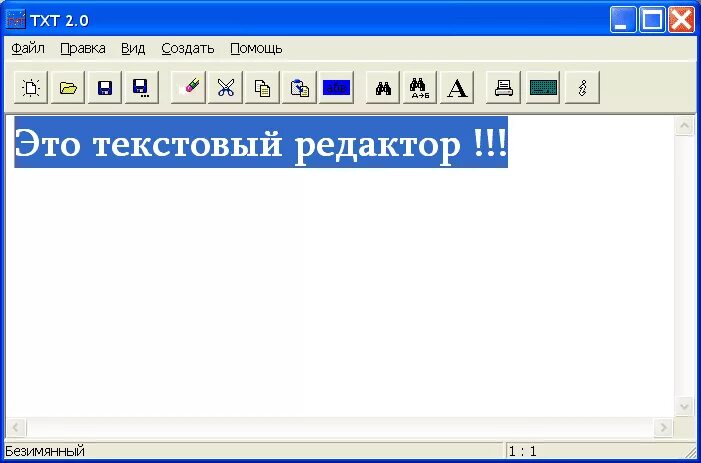This screenshot has height=463, width=701.
Task: Maximize the TXT 2.0 window
Action: click(652, 20)
